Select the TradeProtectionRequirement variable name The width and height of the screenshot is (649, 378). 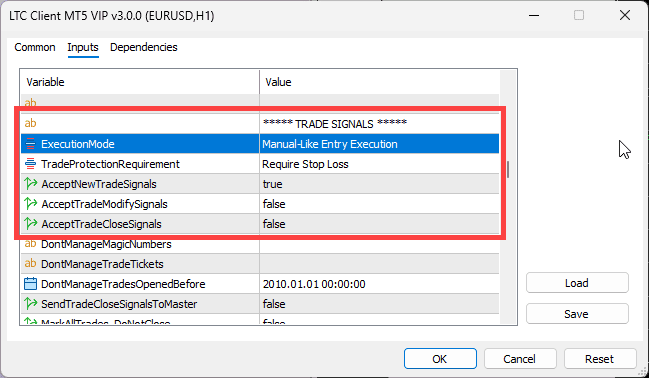(x=110, y=164)
